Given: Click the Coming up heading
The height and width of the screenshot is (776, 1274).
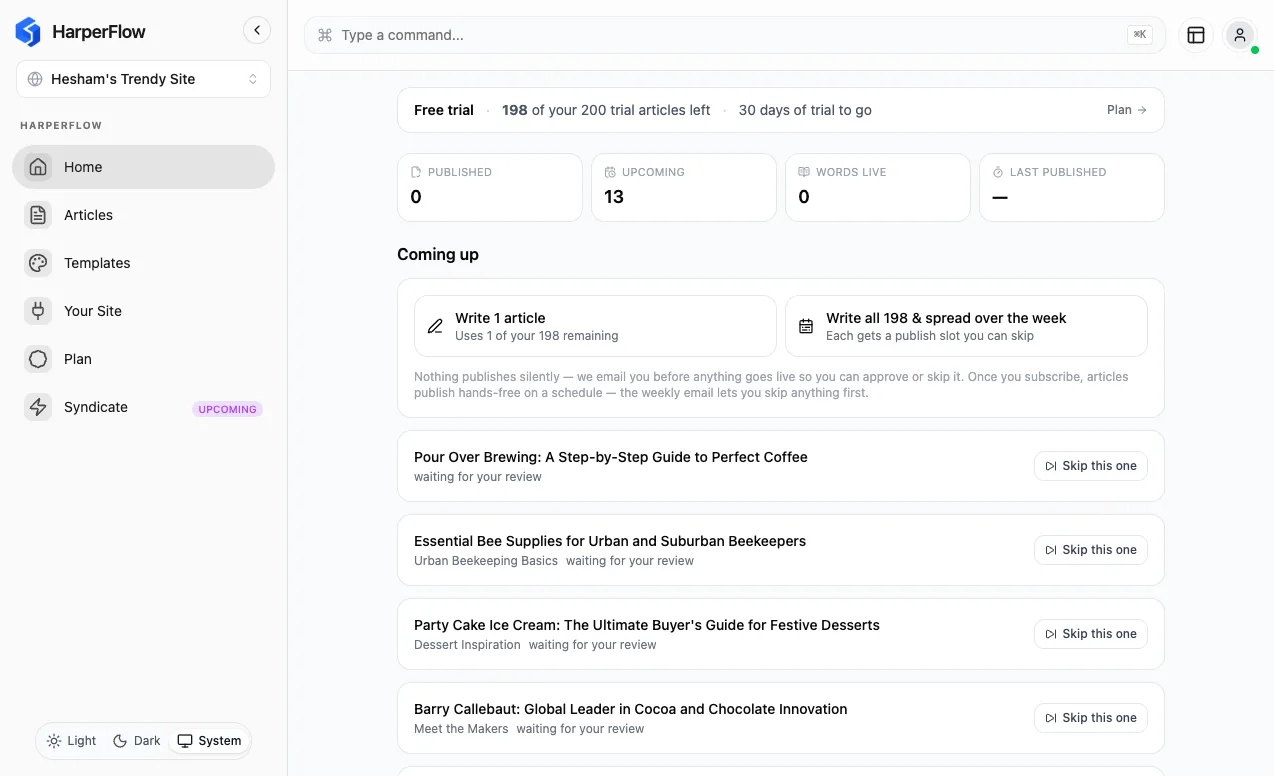Looking at the screenshot, I should click(438, 254).
